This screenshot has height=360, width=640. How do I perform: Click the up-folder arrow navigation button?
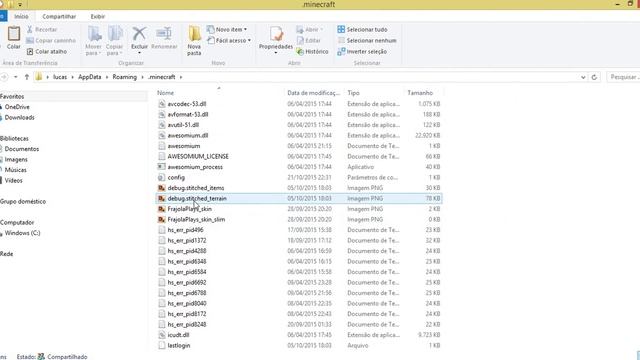pos(27,77)
